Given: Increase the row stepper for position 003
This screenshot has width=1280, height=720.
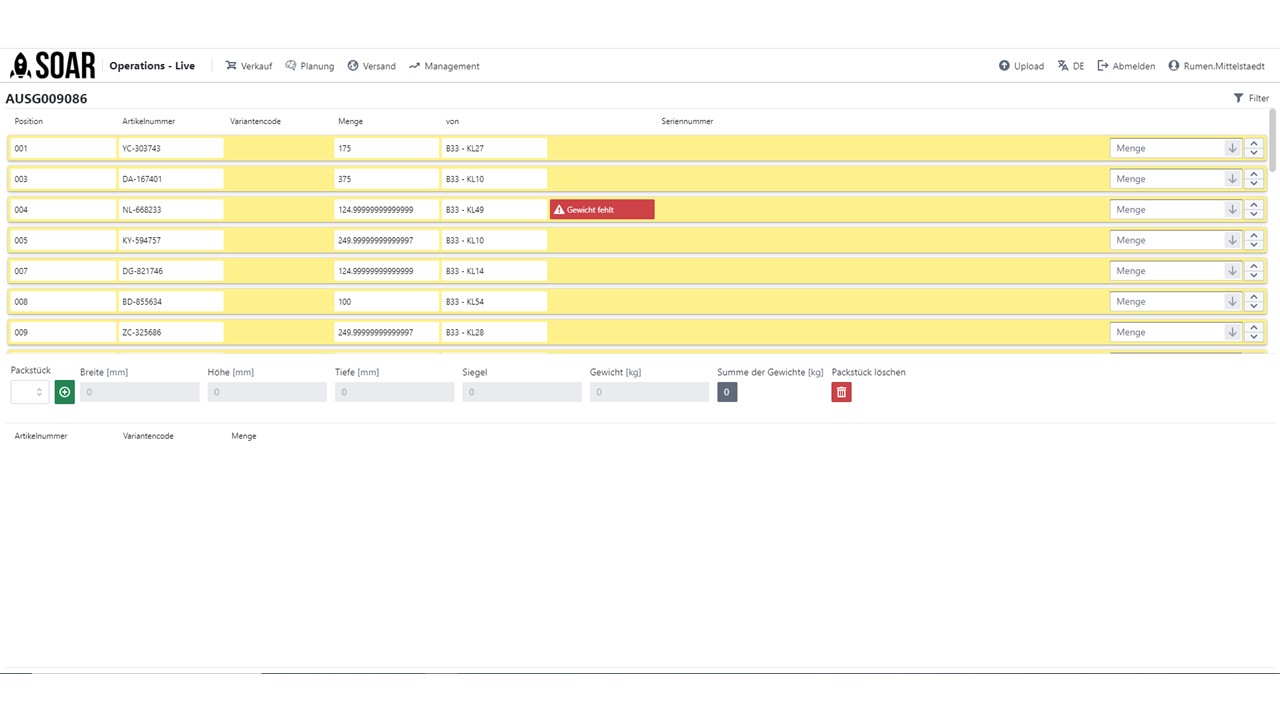Looking at the screenshot, I should pos(1254,174).
